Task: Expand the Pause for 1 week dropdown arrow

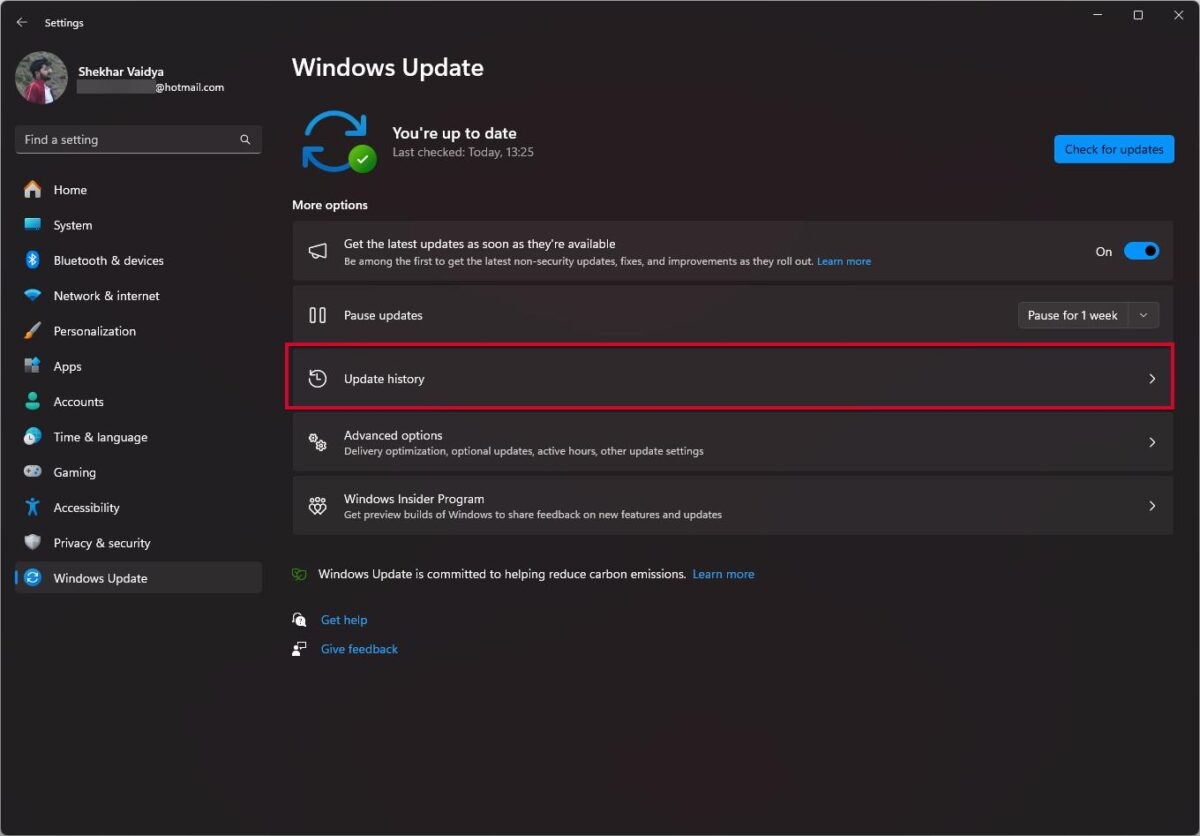Action: (1144, 315)
